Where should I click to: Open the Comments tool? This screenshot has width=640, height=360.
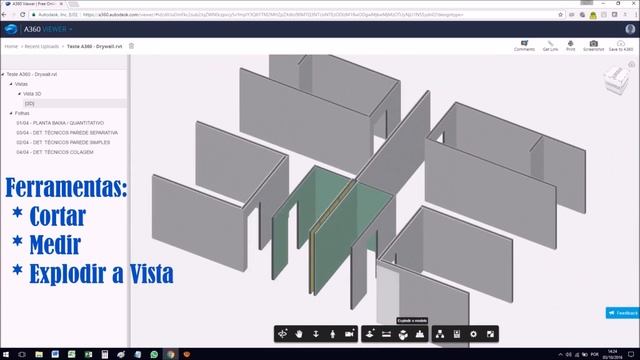tap(524, 45)
